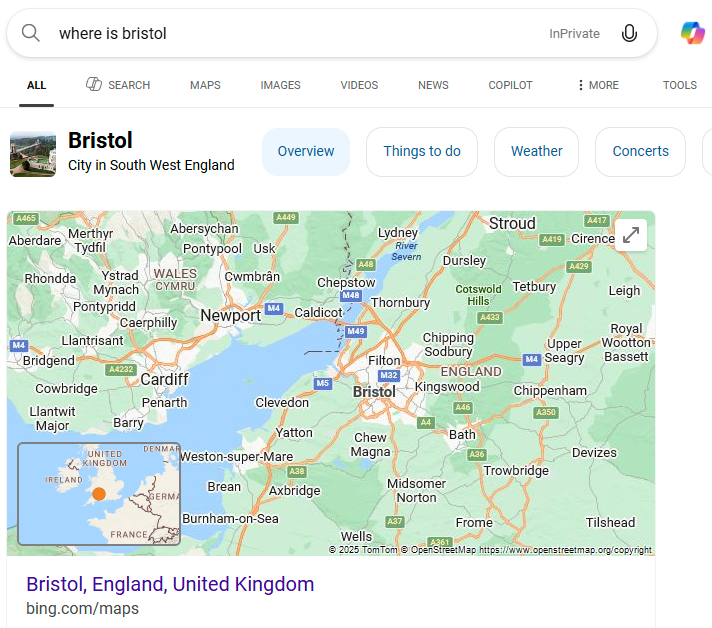Open the MAPS tab
This screenshot has height=628, width=712.
pyautogui.click(x=205, y=85)
